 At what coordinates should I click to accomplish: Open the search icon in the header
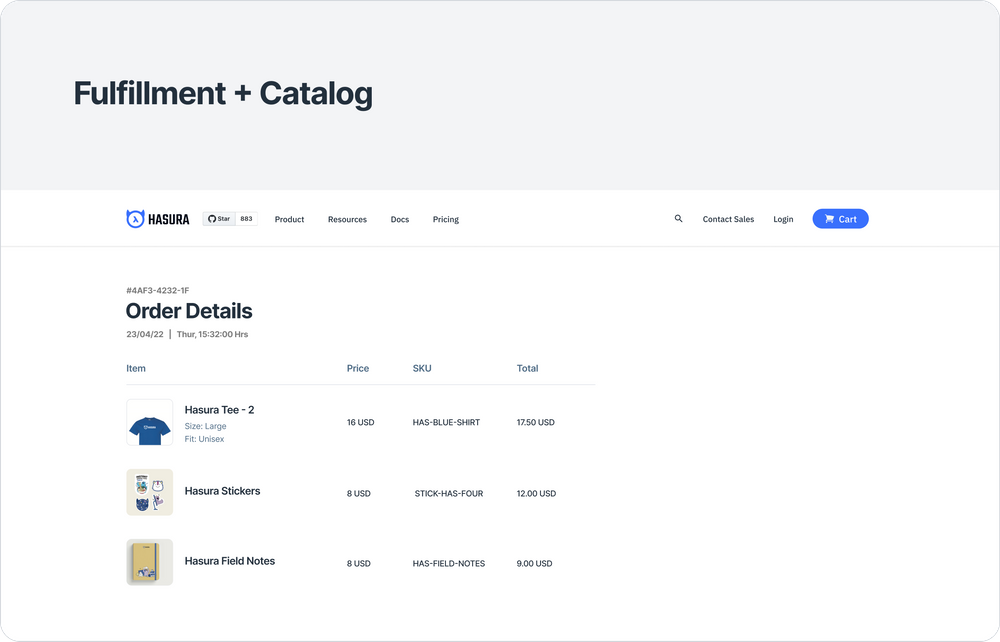679,218
